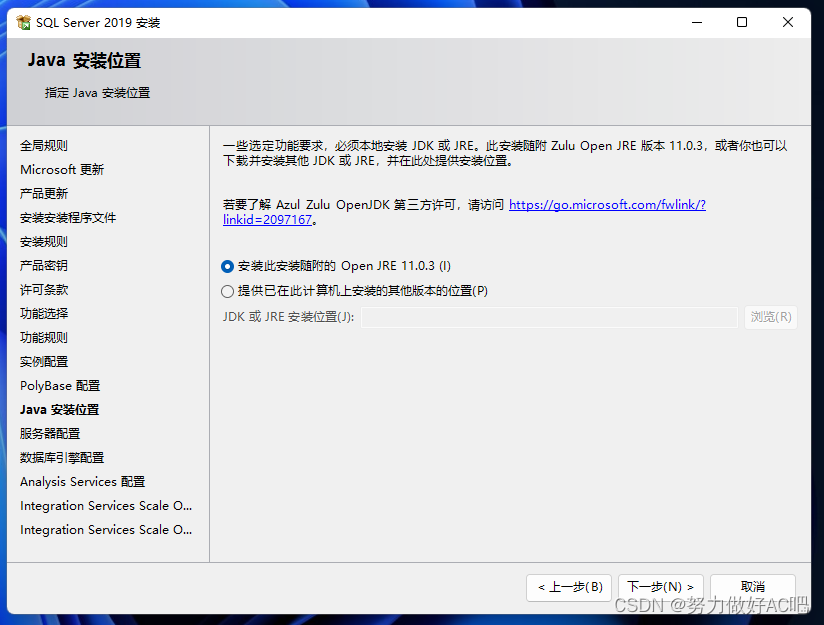Image resolution: width=824 pixels, height=625 pixels.
Task: Minimize the SQL Server 2019 setup window
Action: 697,23
